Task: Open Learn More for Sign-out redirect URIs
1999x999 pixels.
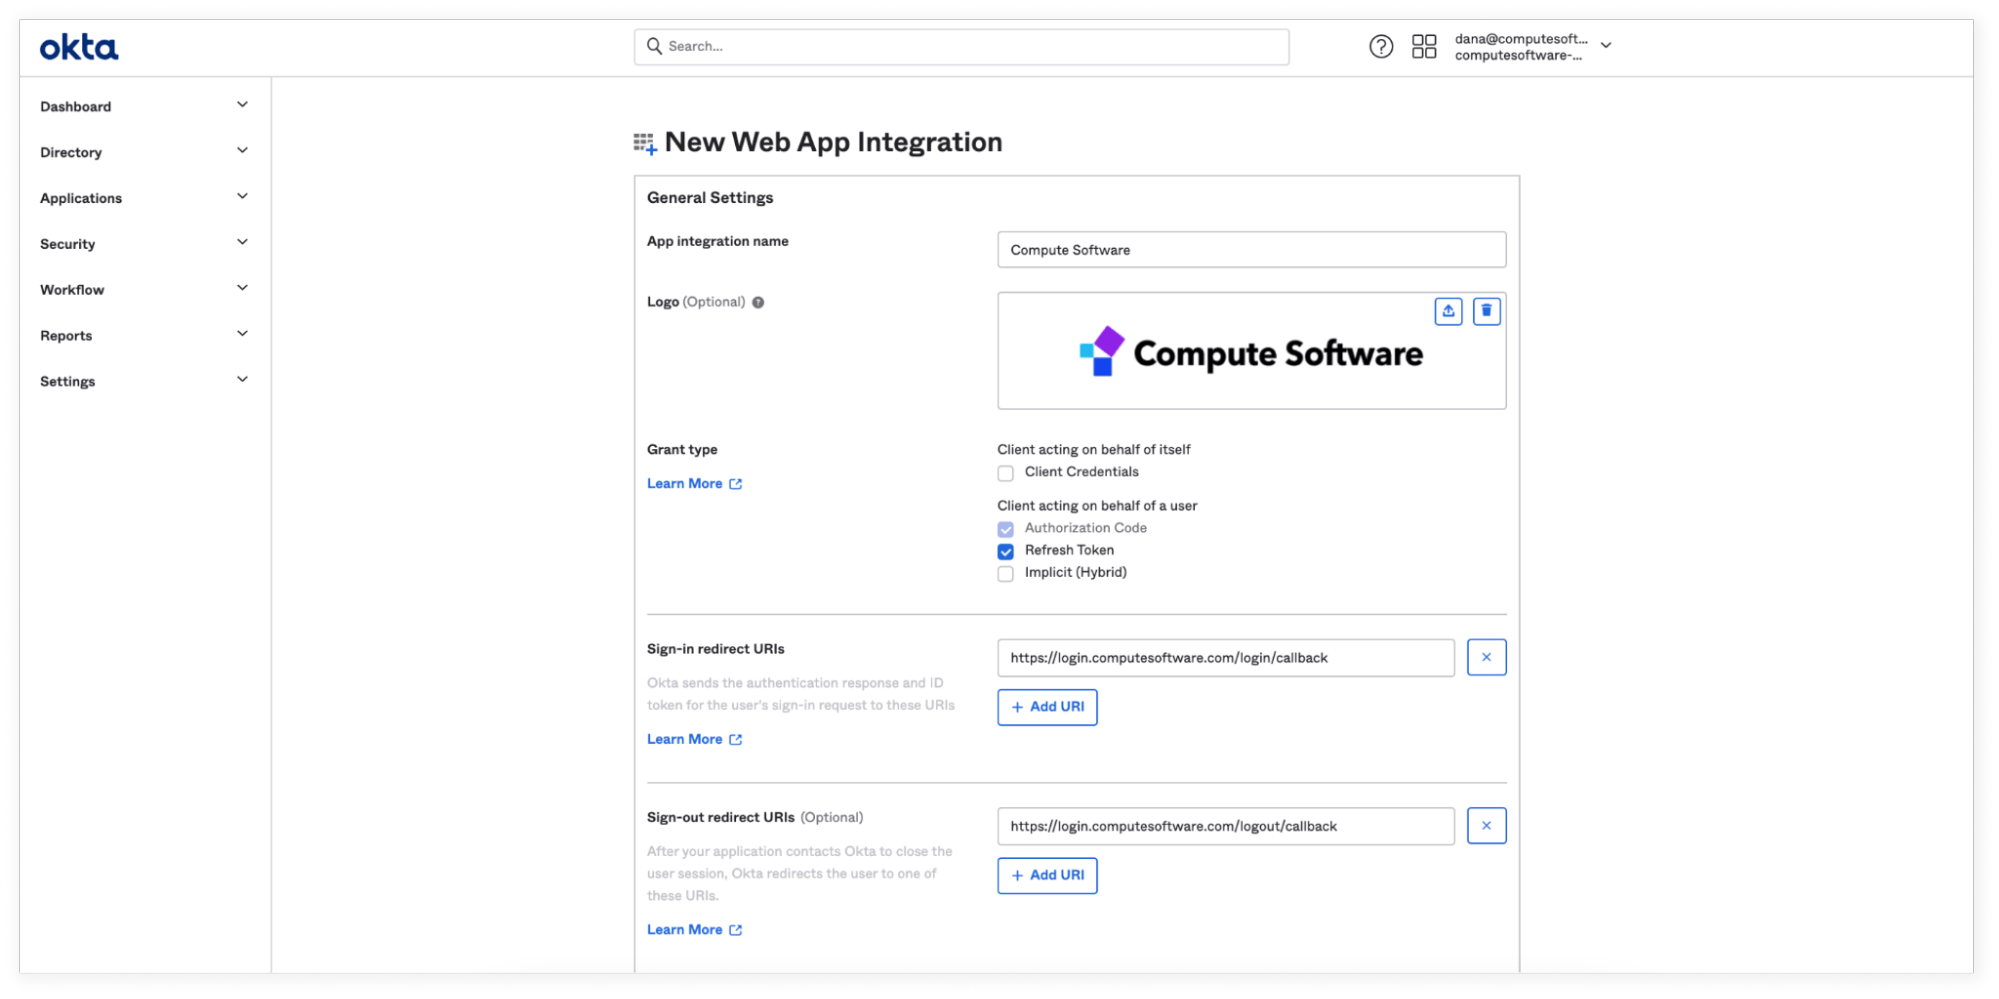Action: click(694, 930)
